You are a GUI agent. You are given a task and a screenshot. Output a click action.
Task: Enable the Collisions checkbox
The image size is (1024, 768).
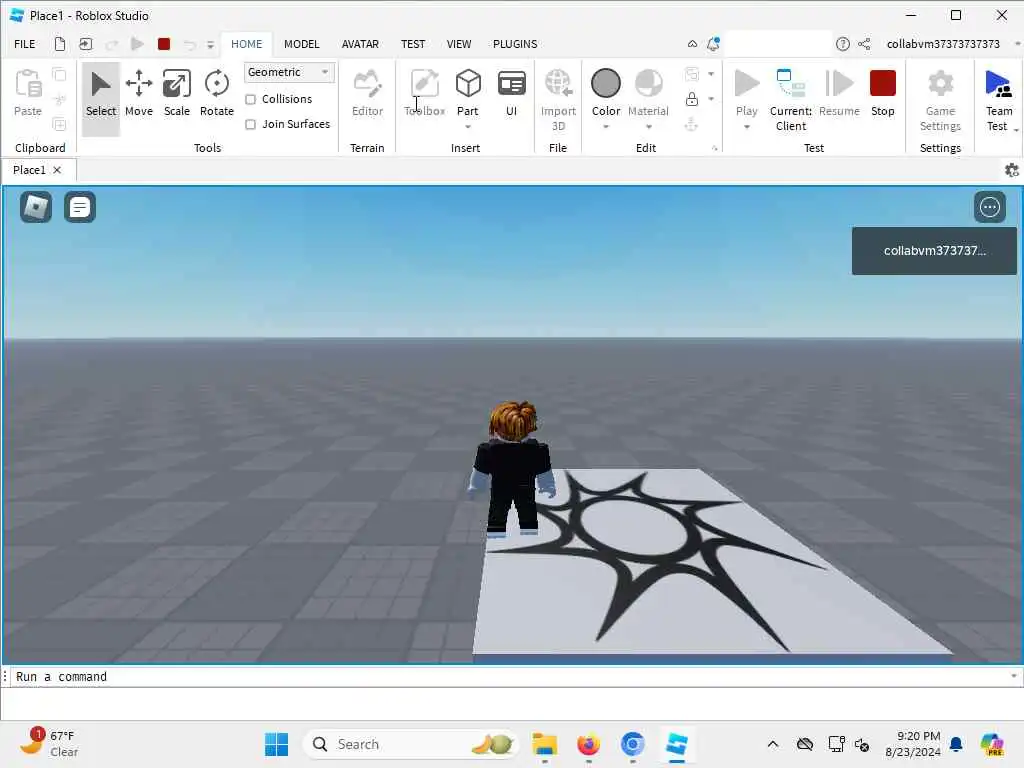pyautogui.click(x=250, y=99)
